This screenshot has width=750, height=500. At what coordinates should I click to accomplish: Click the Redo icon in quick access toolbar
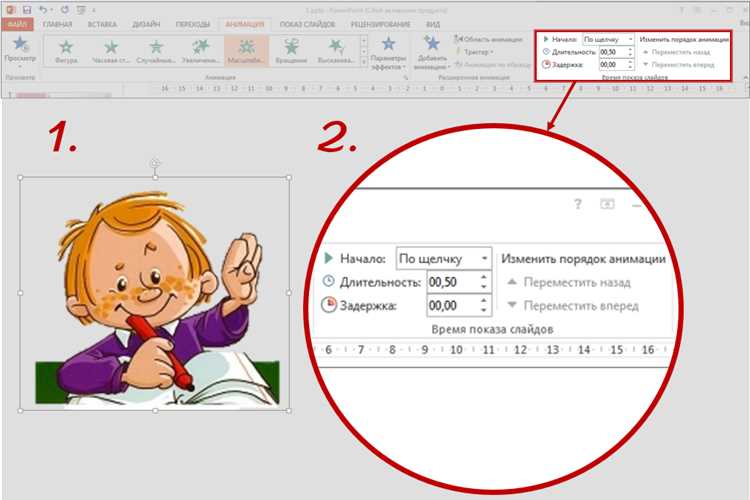coord(65,10)
